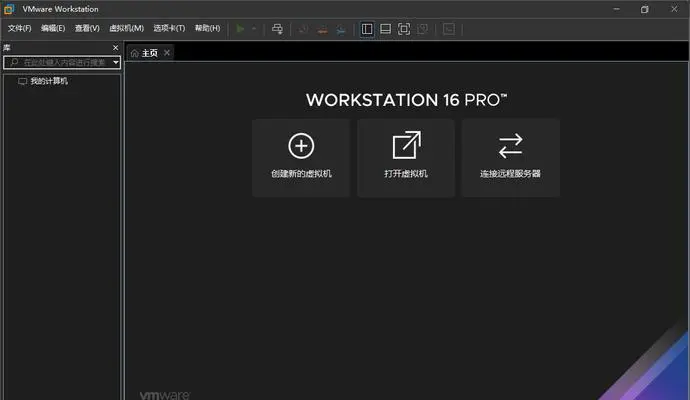This screenshot has height=400, width=690.
Task: Toggle the library sidebar view icon
Action: coord(367,29)
